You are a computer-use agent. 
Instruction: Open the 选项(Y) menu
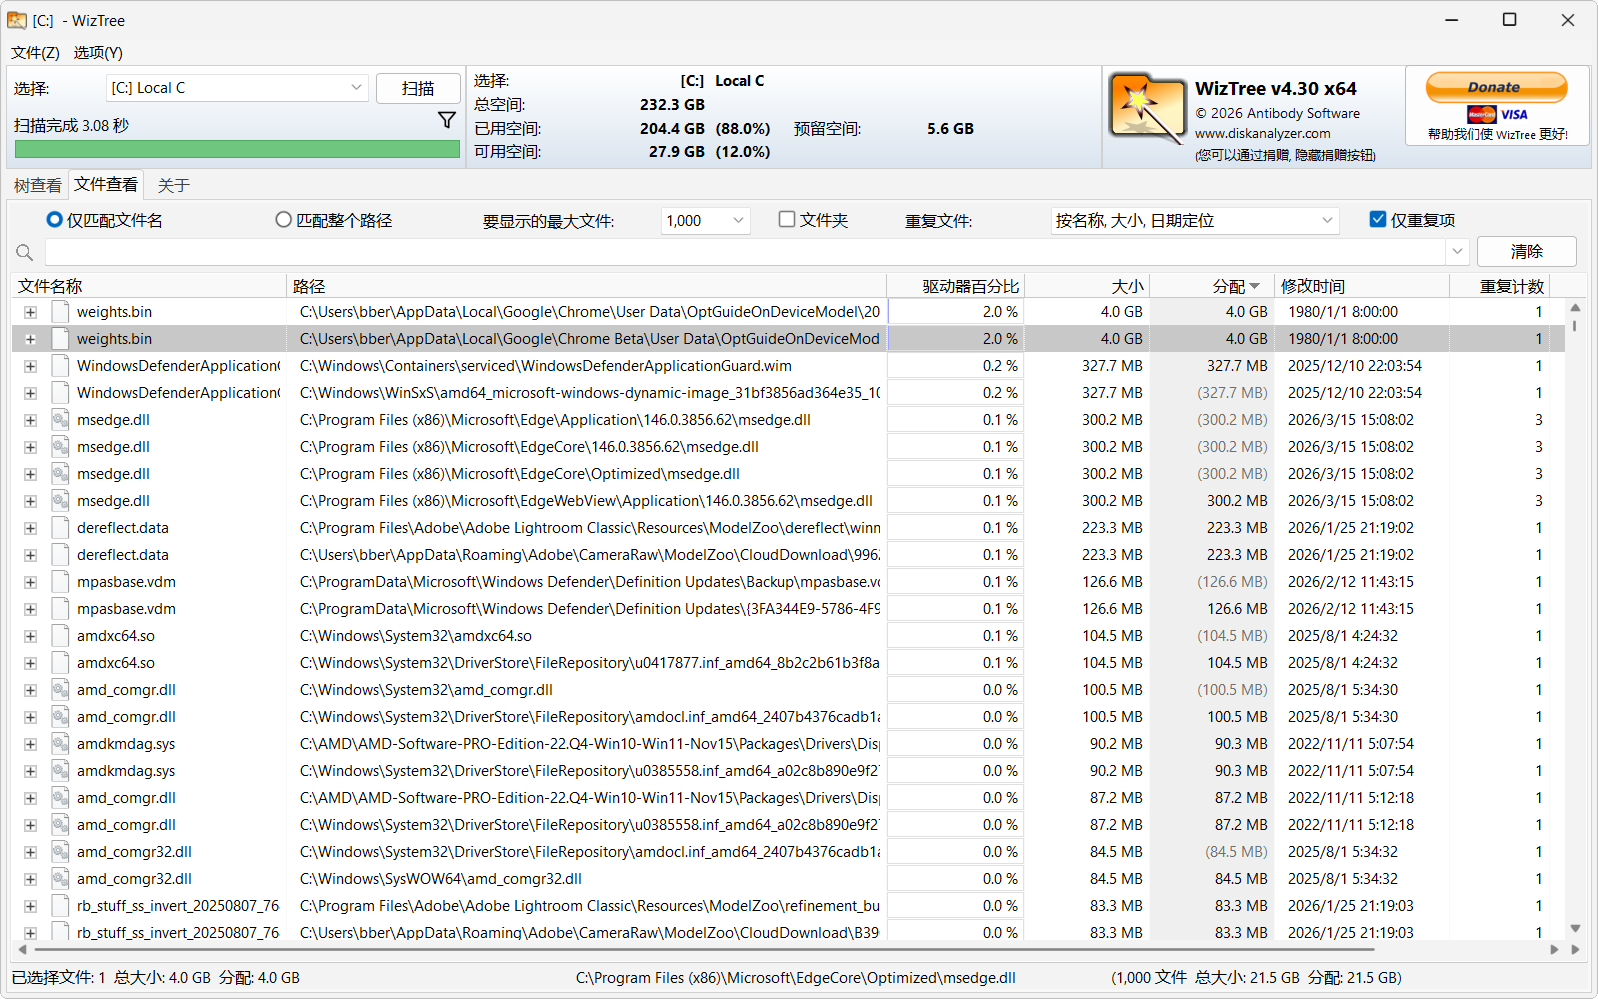click(98, 52)
